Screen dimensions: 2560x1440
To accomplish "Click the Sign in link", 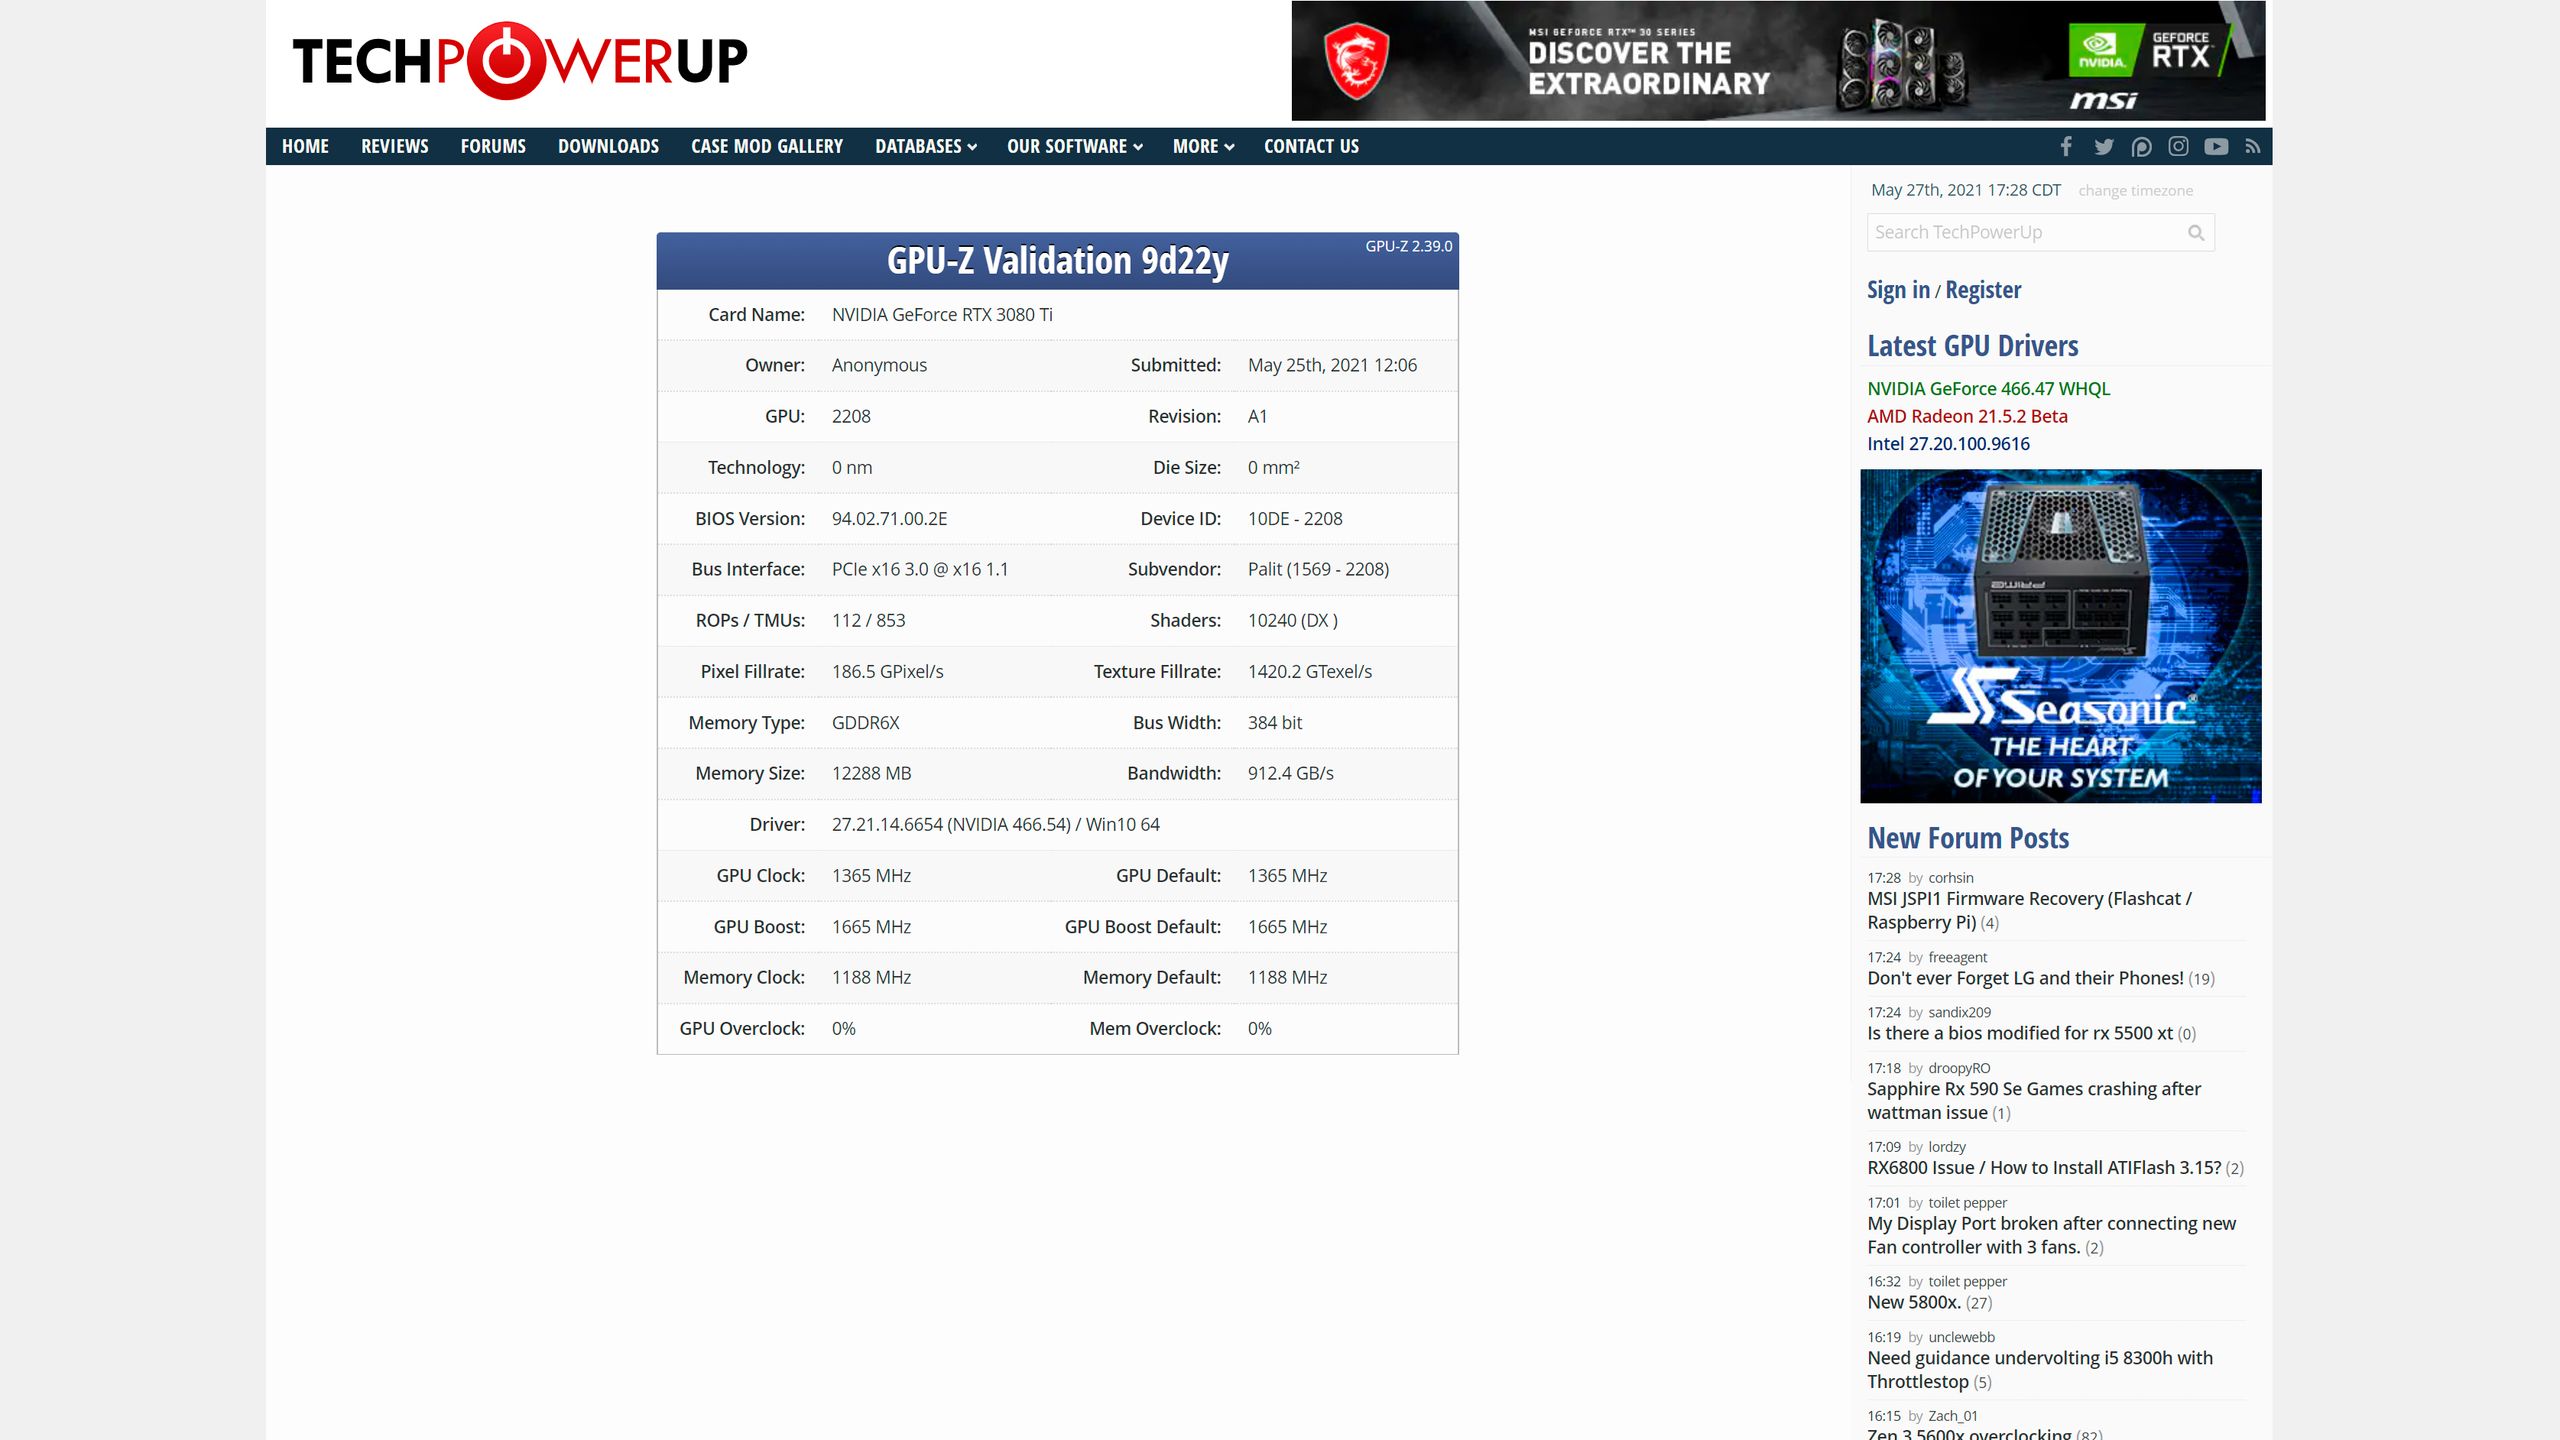I will pos(1898,290).
